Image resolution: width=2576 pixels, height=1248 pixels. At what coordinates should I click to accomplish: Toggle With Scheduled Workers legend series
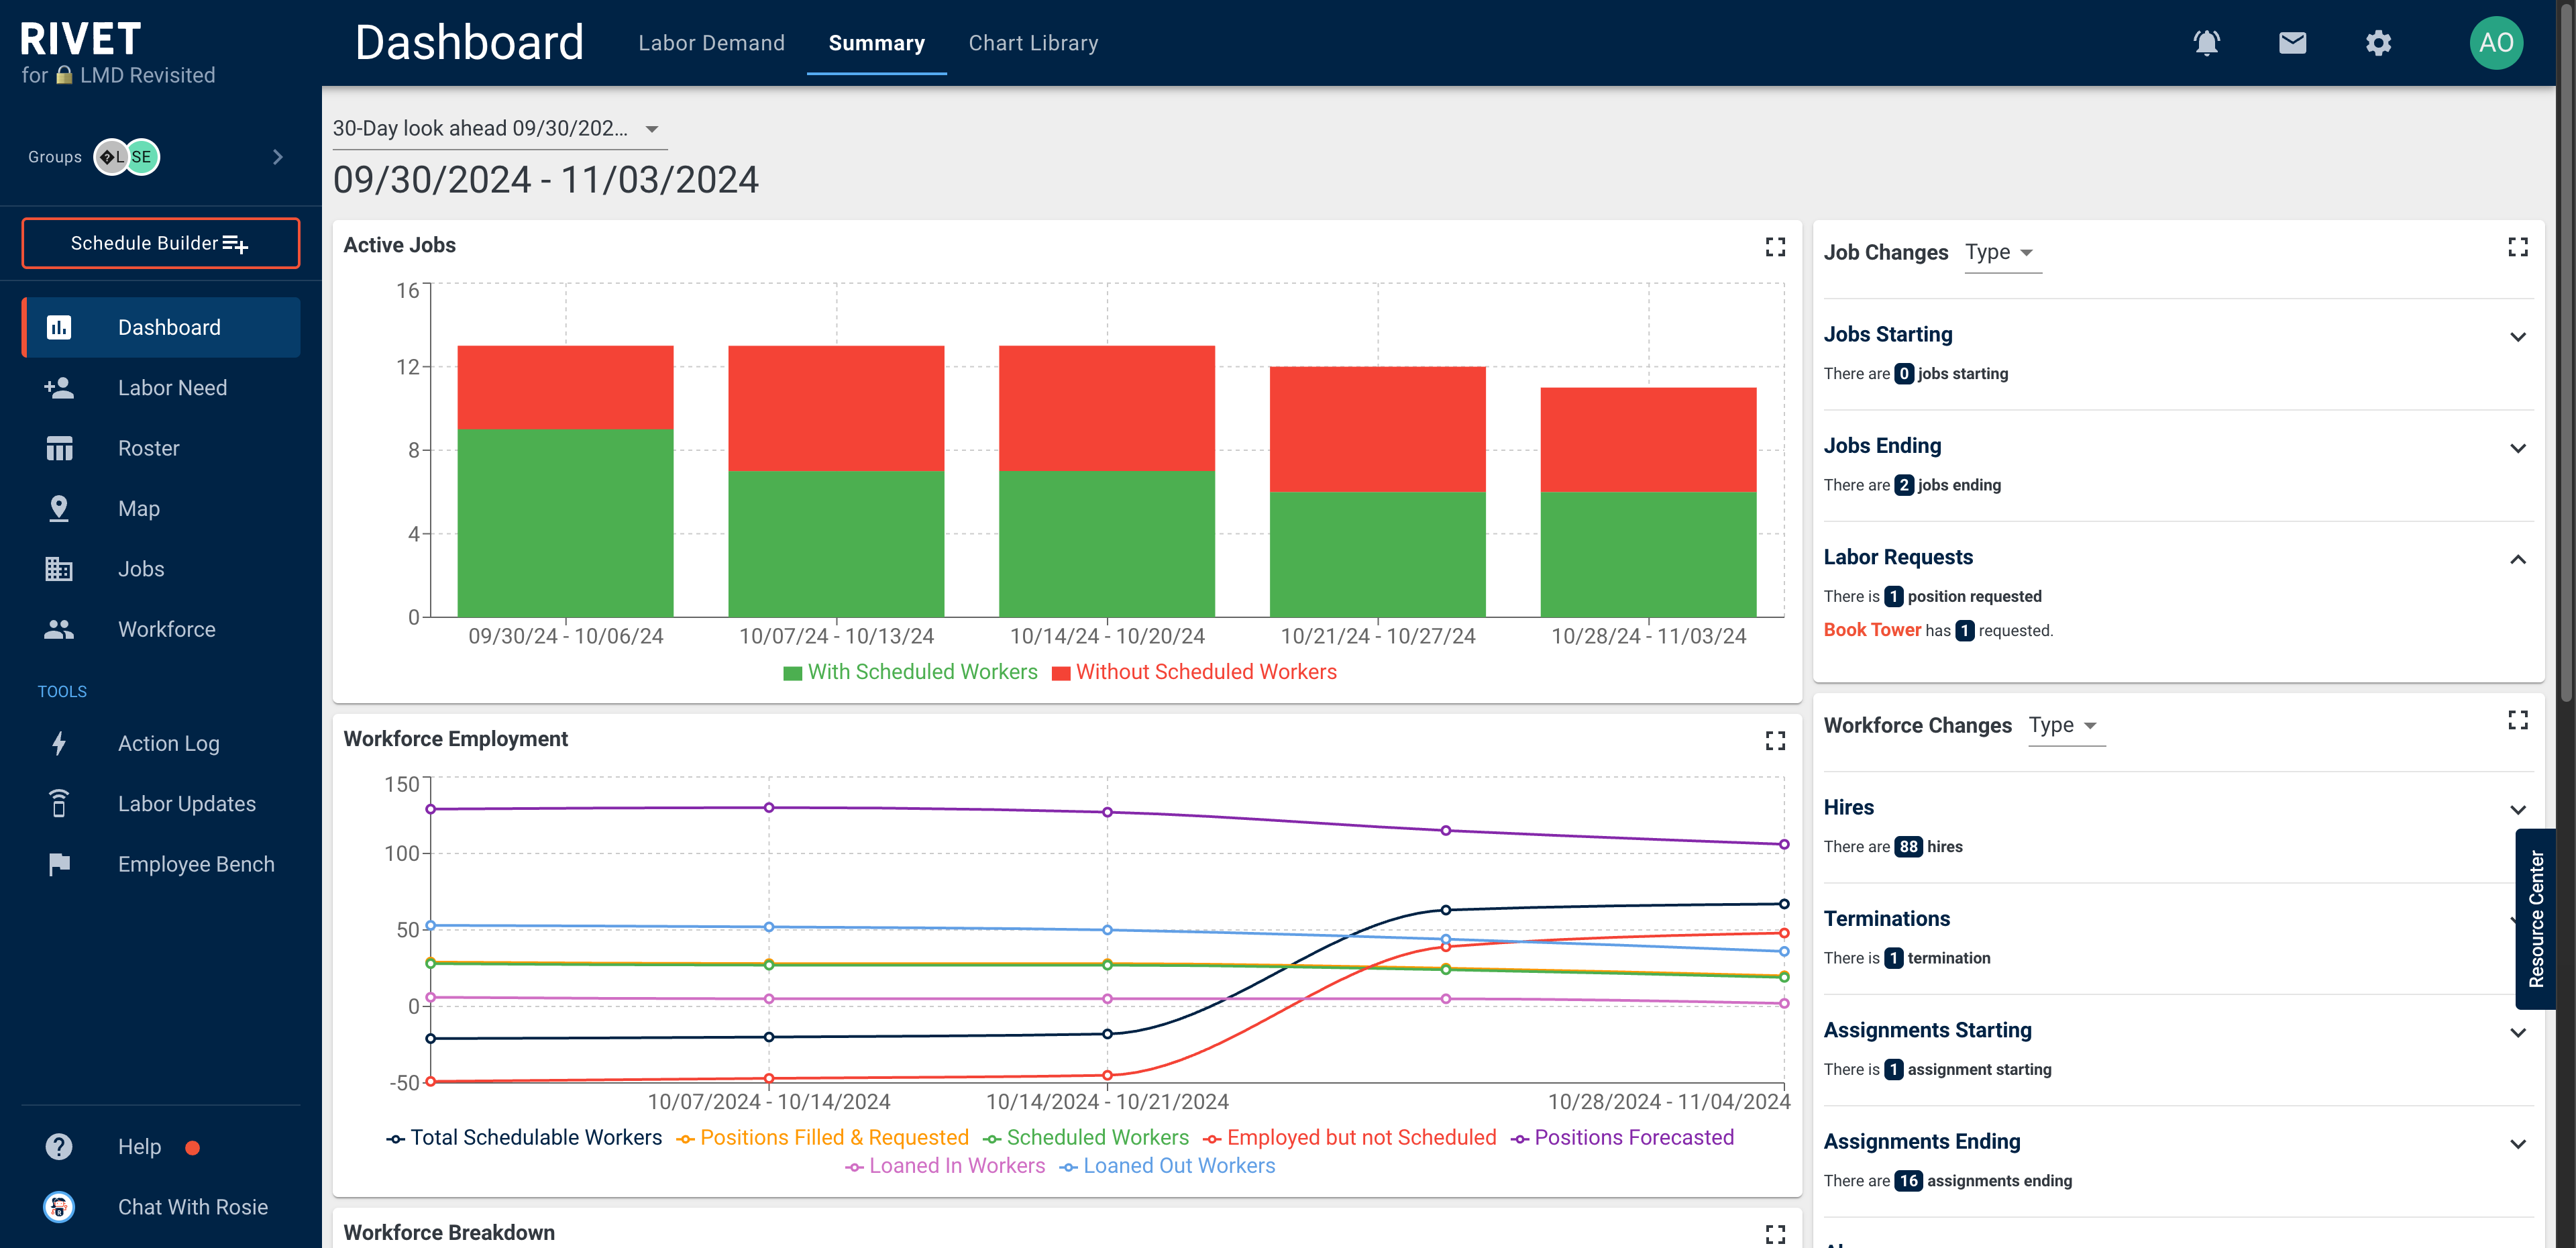(x=910, y=672)
